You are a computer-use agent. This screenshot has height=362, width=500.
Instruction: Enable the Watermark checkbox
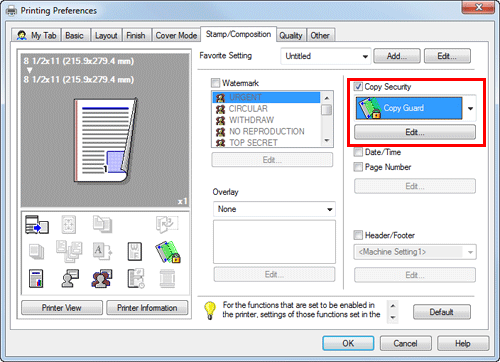pos(216,83)
